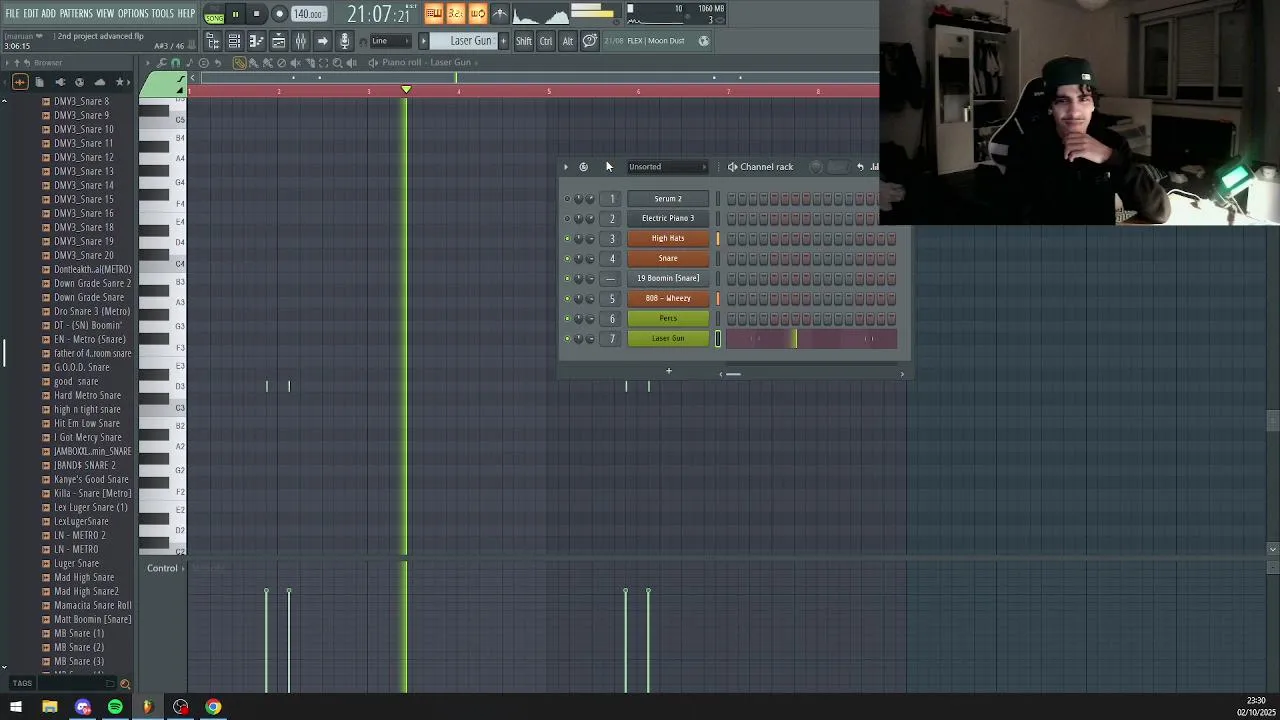Image resolution: width=1280 pixels, height=720 pixels.
Task: Click the TAGS button in browser
Action: (x=22, y=684)
